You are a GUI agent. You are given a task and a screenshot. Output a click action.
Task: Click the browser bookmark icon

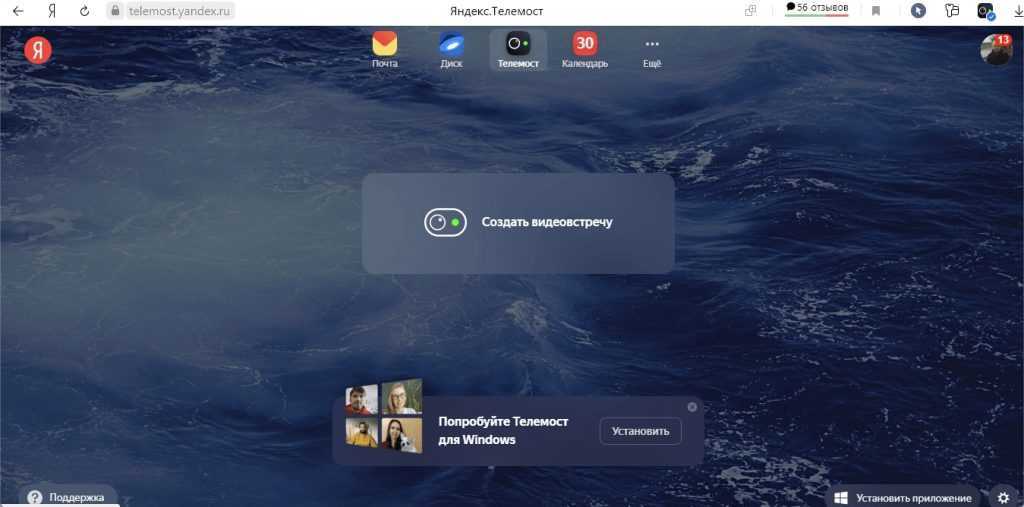tap(876, 11)
